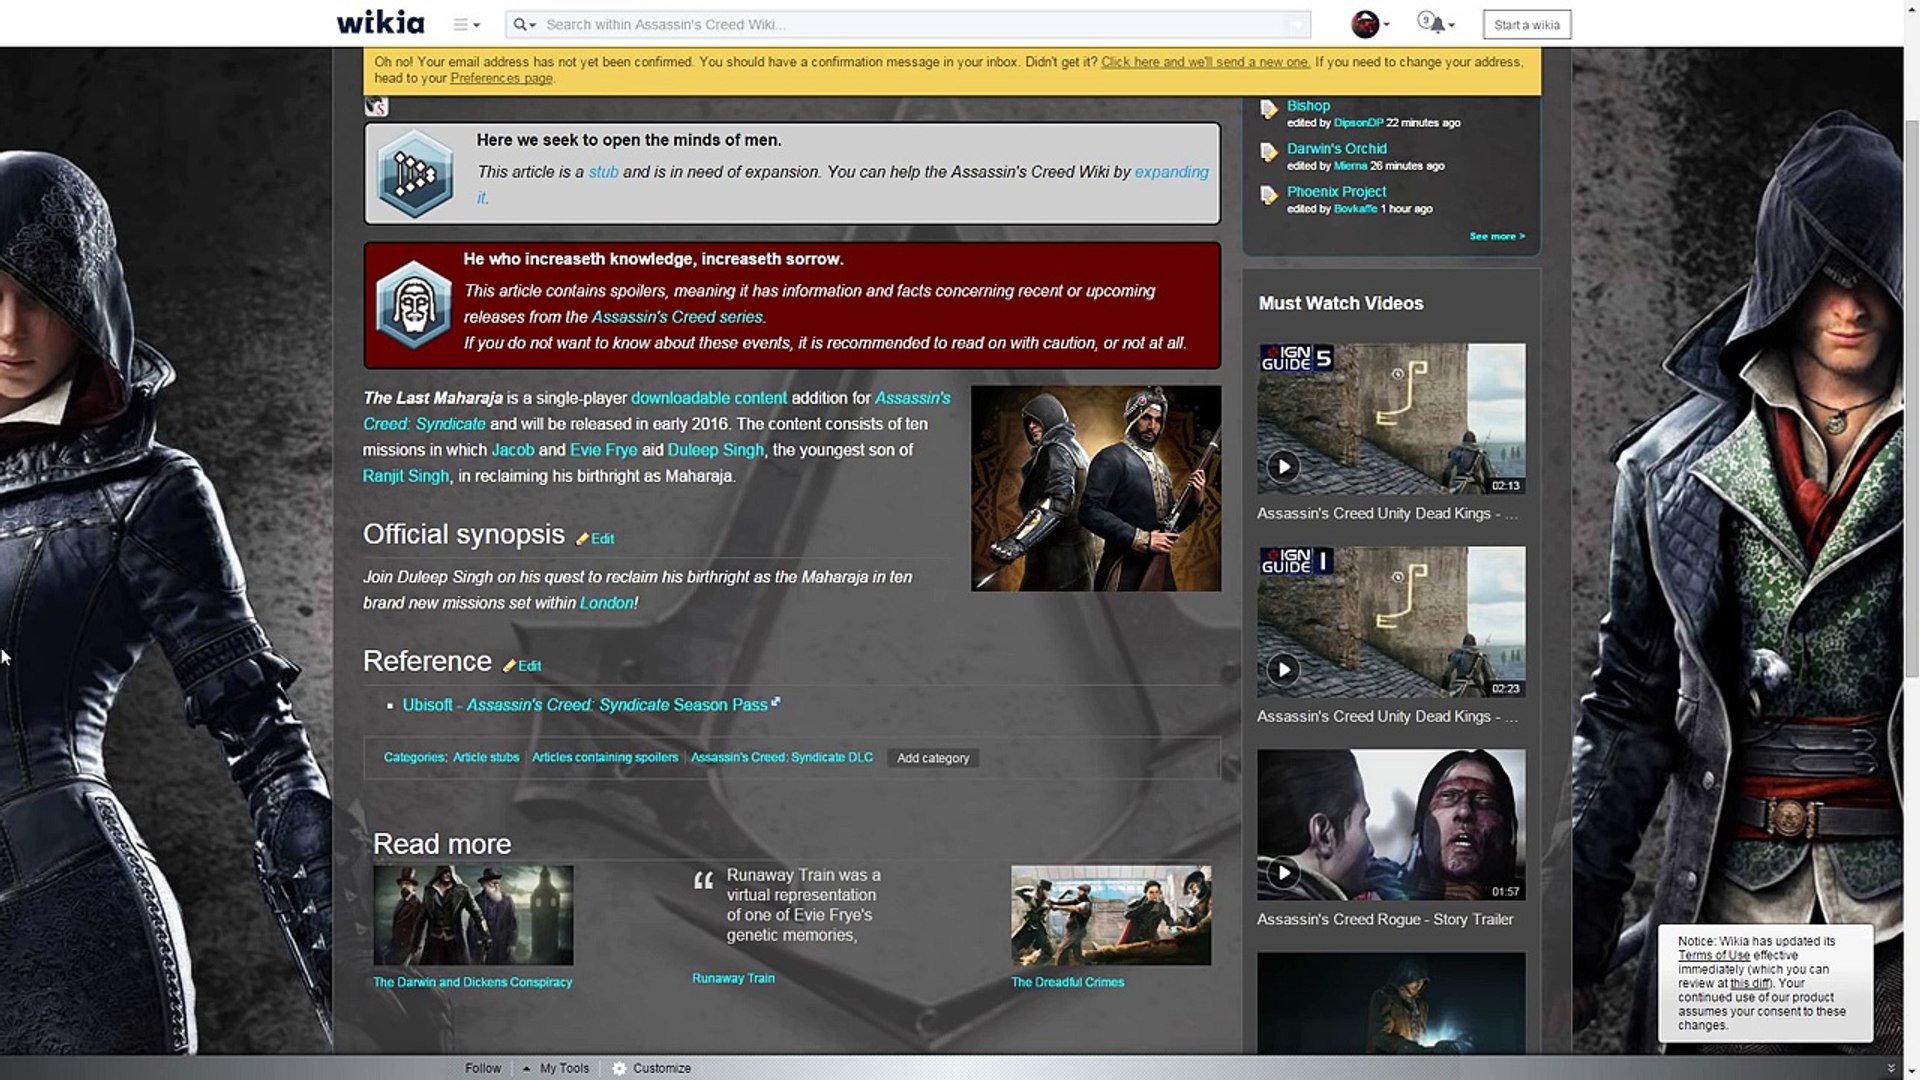Play the first Dead Kings guide video
Viewport: 1920px width, 1080px height.
point(1283,466)
